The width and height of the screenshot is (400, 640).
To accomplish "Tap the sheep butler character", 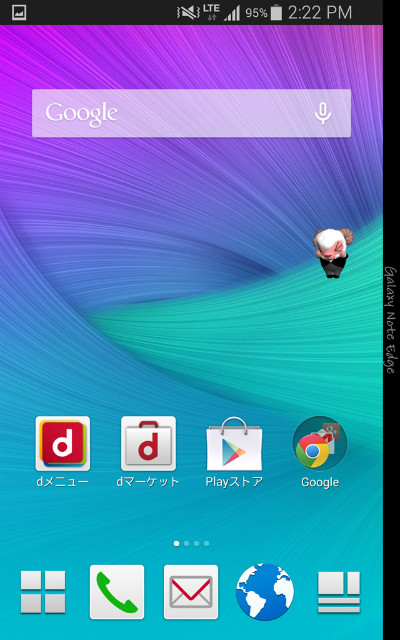I will 333,253.
